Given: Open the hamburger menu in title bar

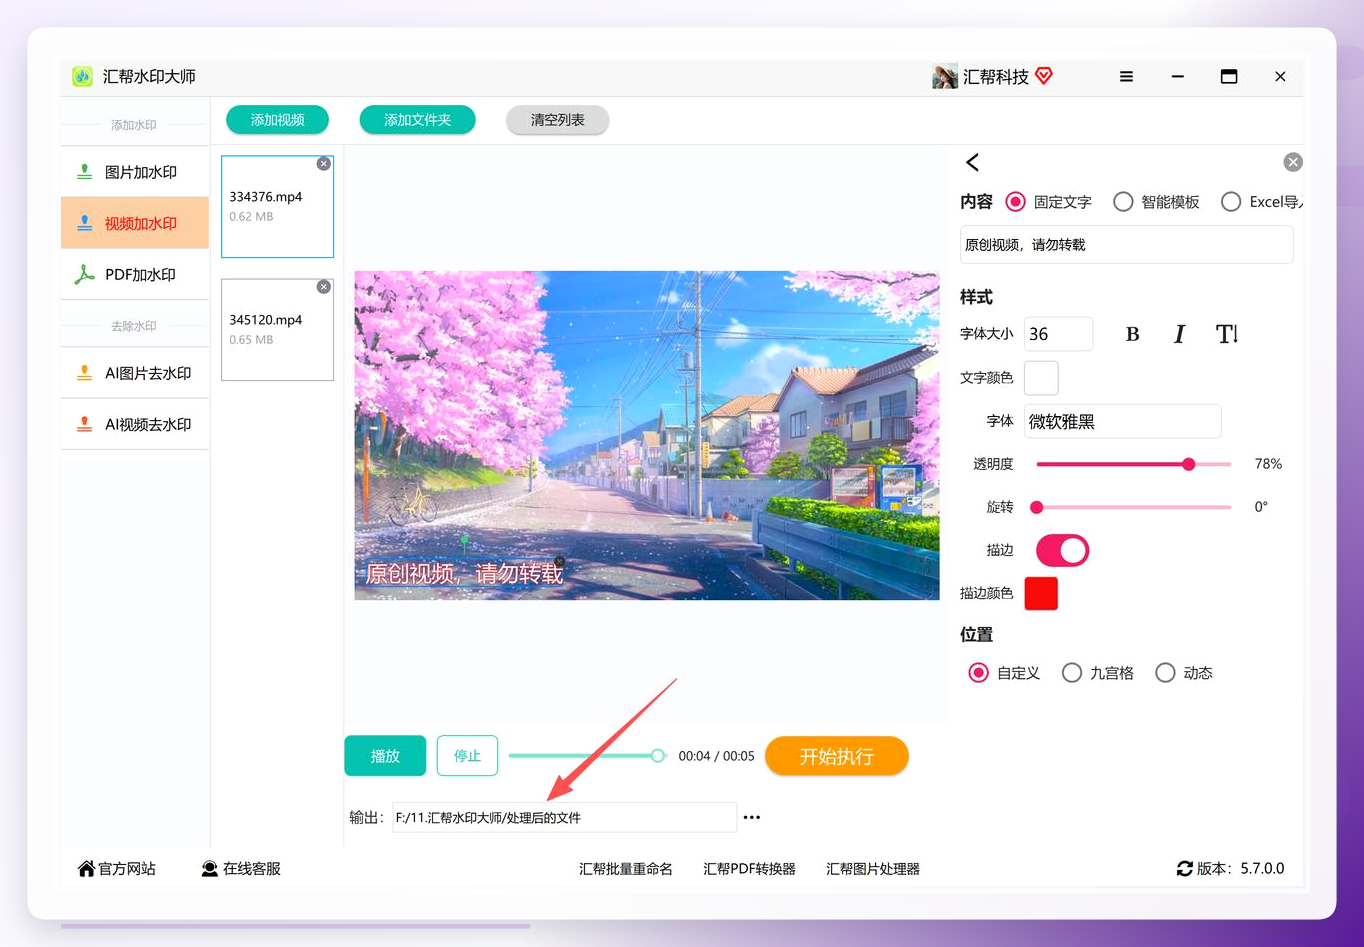Looking at the screenshot, I should point(1126,76).
